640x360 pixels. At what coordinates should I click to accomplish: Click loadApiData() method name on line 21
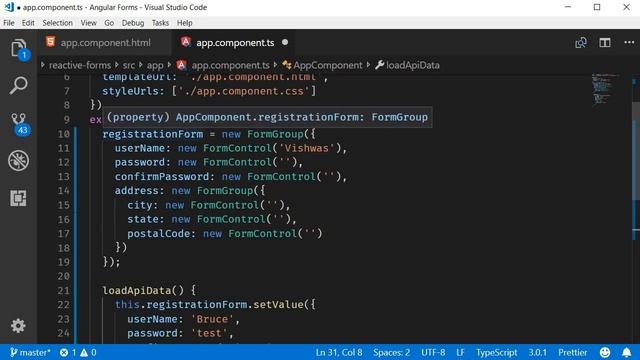[x=143, y=290]
